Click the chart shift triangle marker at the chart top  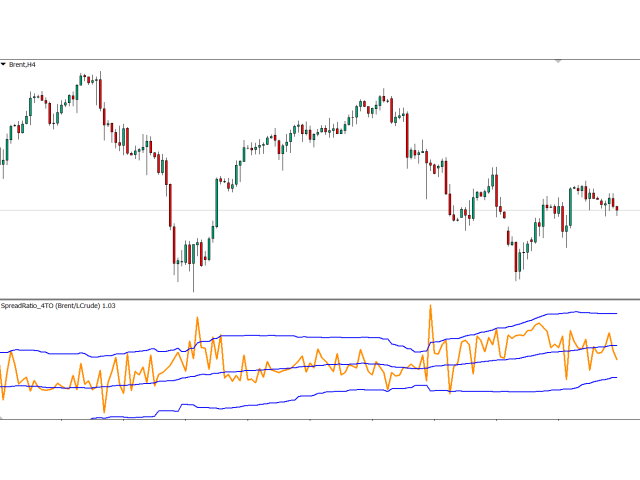(x=558, y=61)
